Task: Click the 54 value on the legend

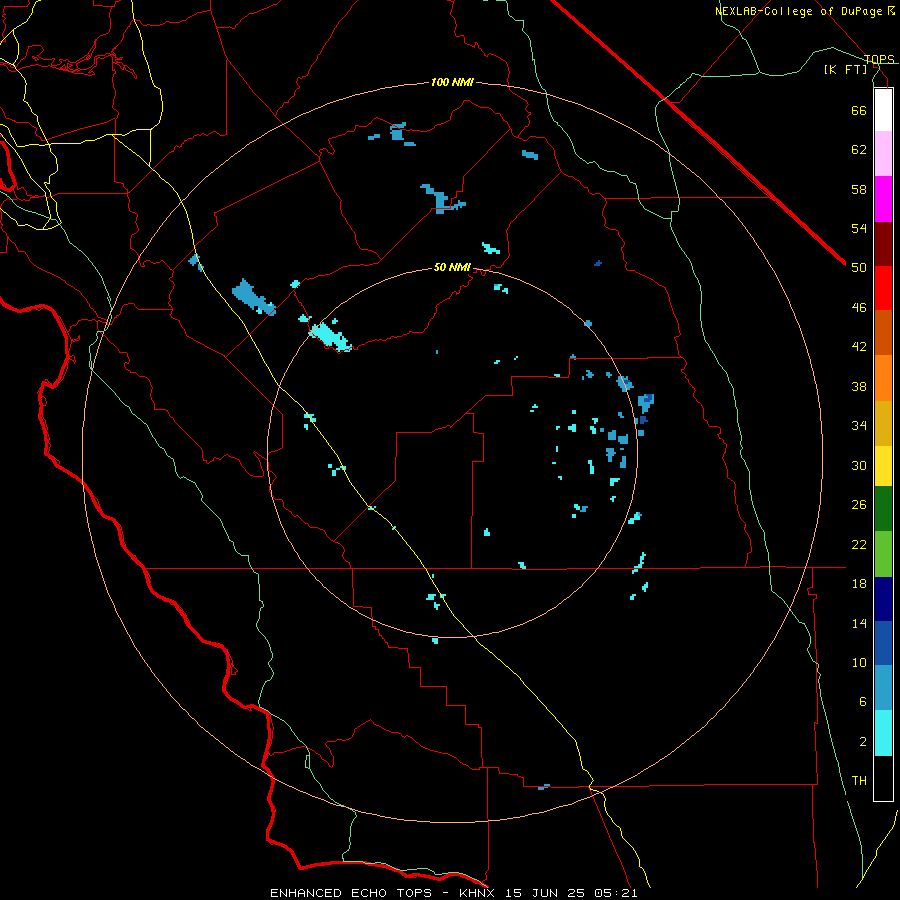Action: click(859, 228)
